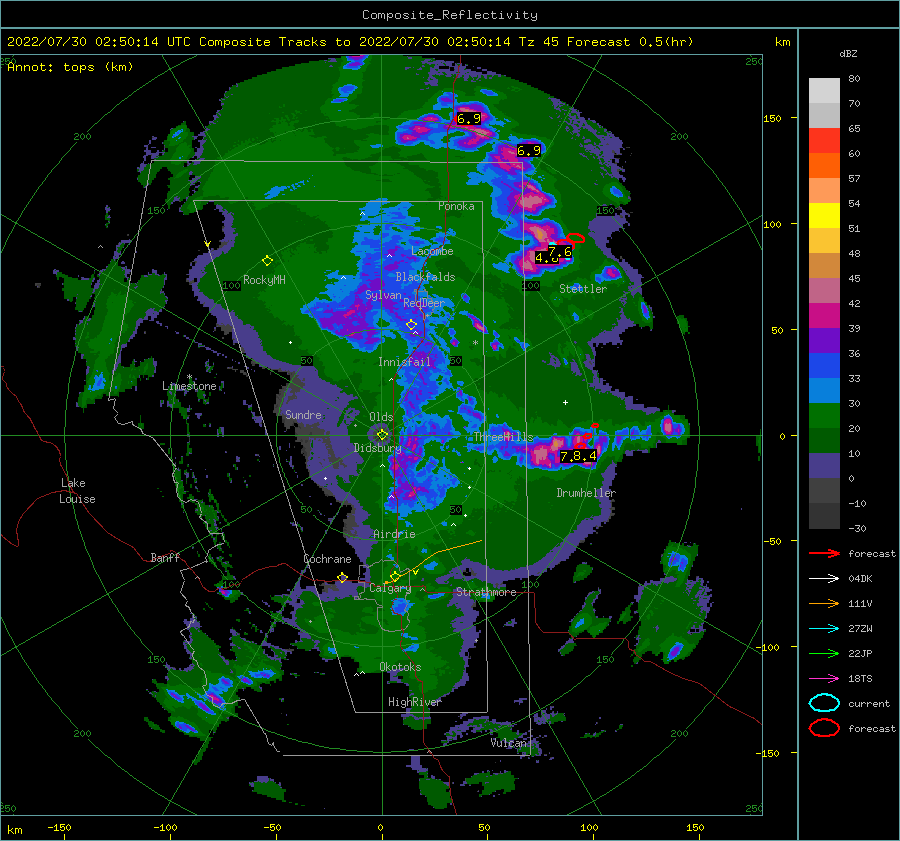Select the 'Banff' city label
Image resolution: width=900 pixels, height=841 pixels.
coord(165,557)
